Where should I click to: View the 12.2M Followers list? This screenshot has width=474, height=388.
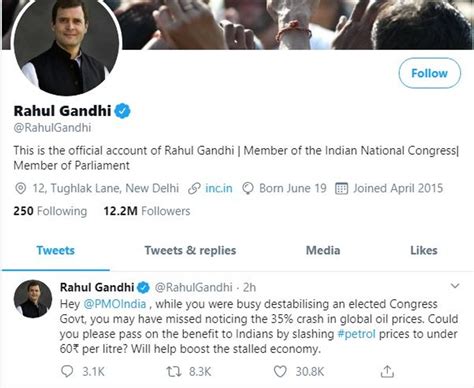[147, 211]
